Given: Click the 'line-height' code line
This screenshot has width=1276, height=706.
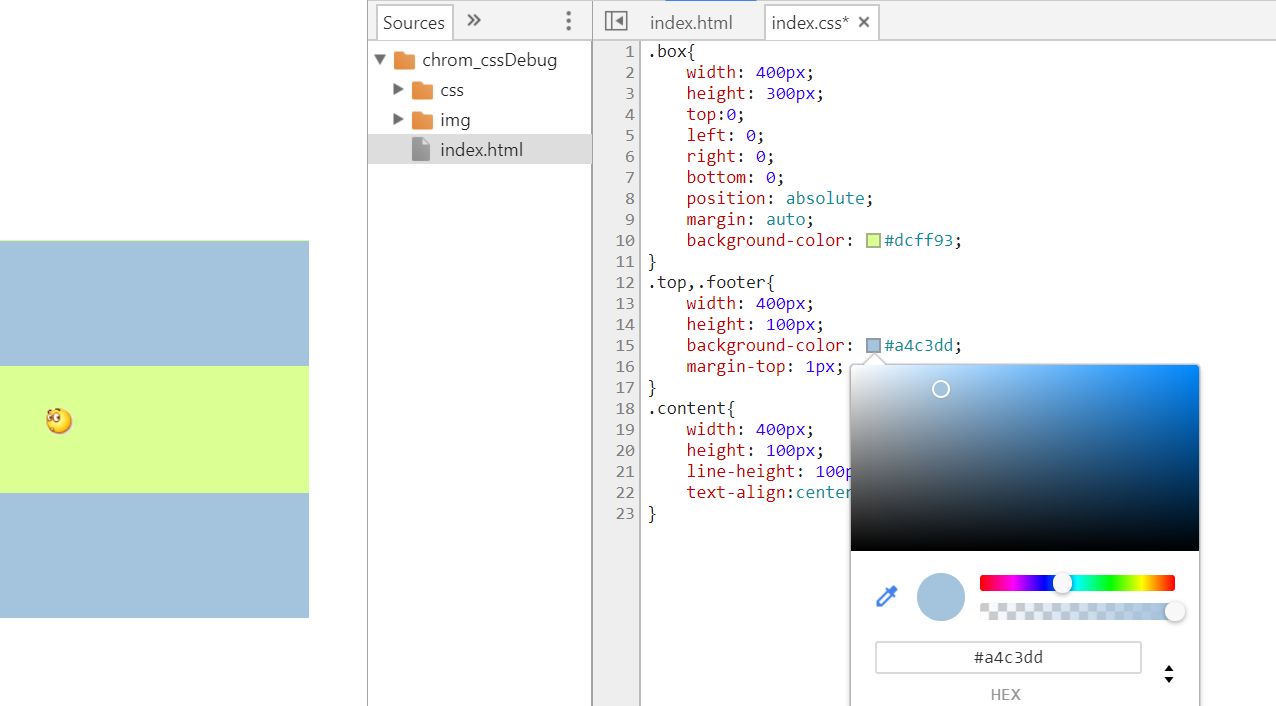Looking at the screenshot, I should point(768,471).
